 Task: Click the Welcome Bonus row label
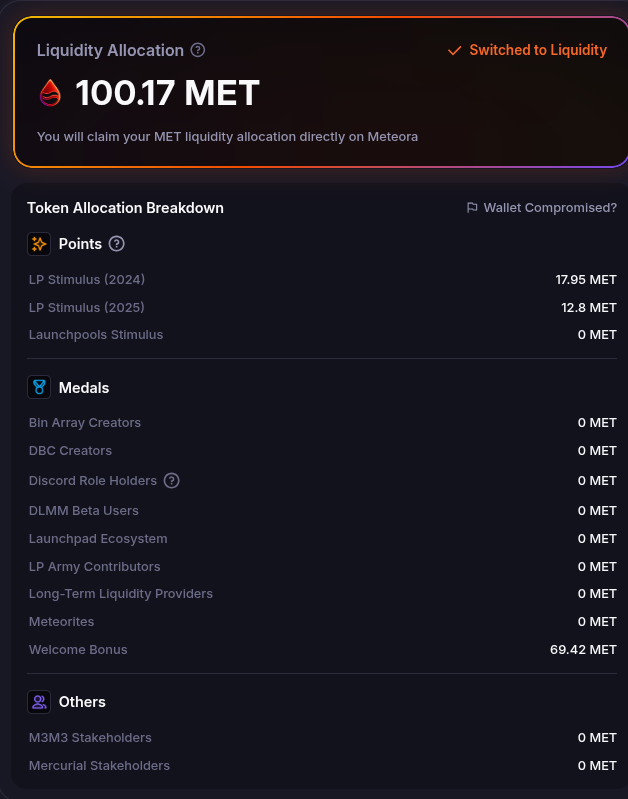tap(78, 649)
